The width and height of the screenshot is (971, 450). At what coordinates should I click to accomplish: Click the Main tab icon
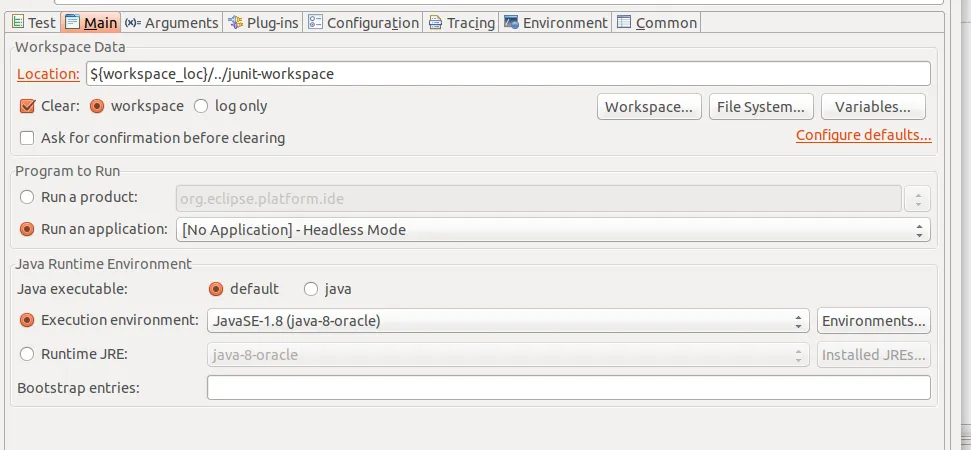(x=73, y=22)
